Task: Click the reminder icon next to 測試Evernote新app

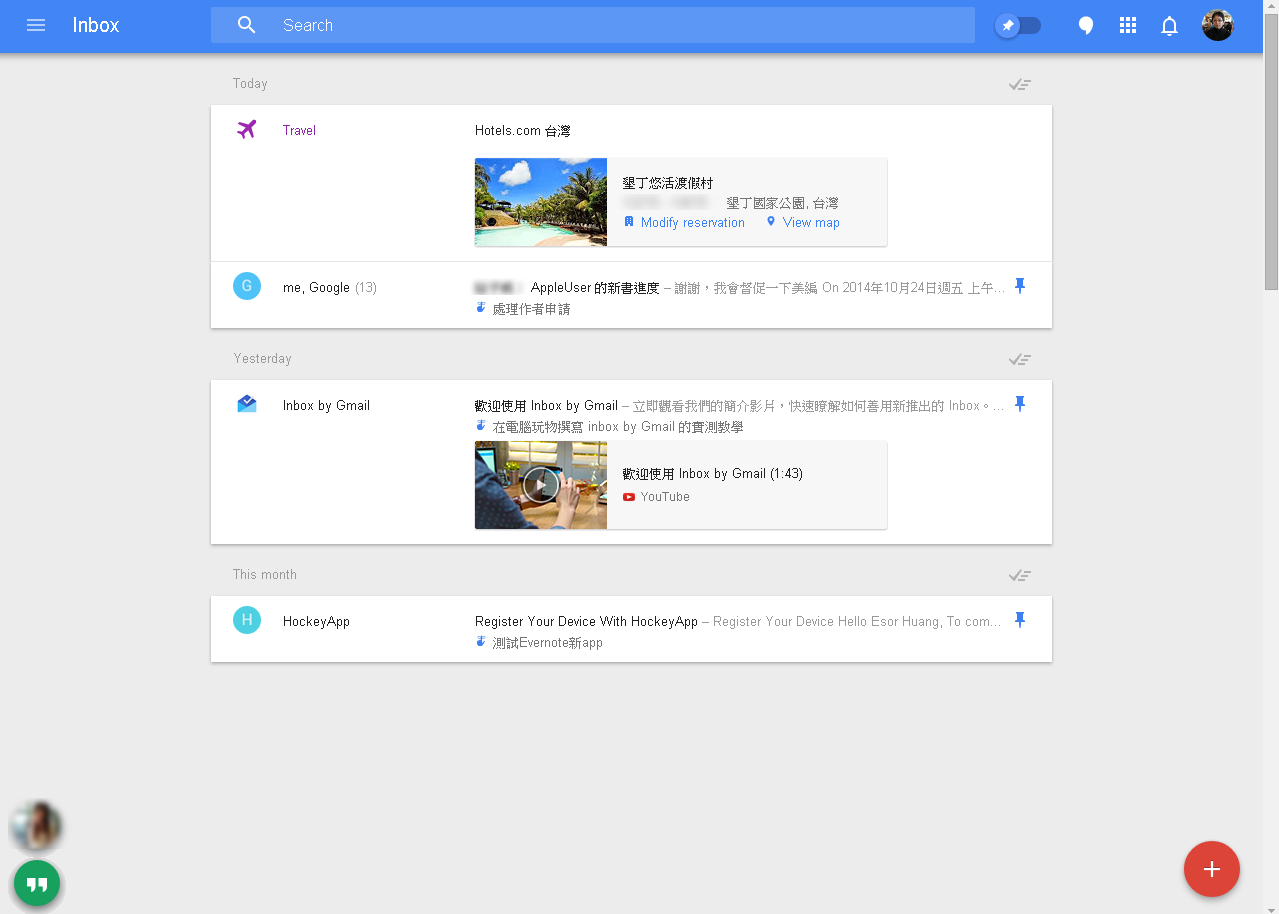Action: pos(481,641)
